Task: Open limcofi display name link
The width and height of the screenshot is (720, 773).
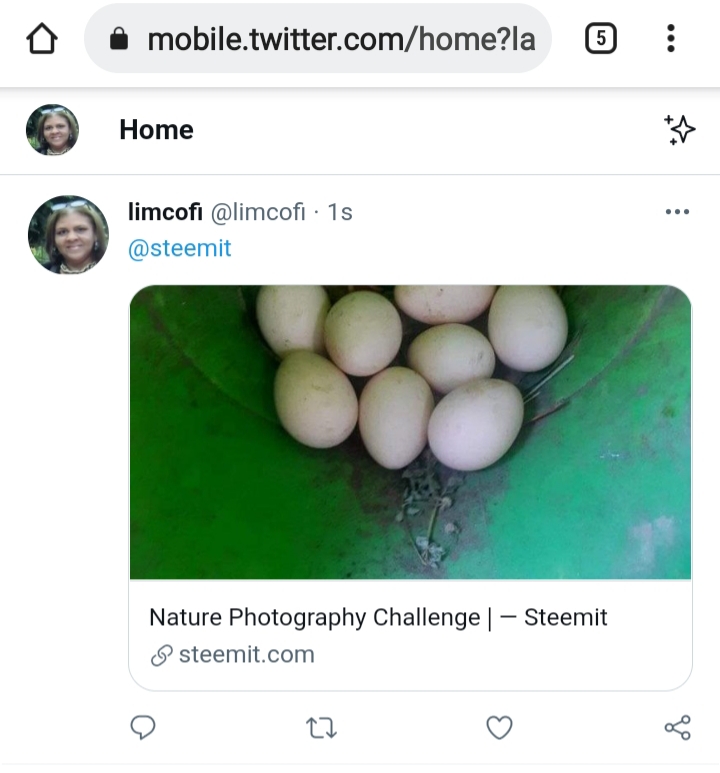Action: coord(165,212)
